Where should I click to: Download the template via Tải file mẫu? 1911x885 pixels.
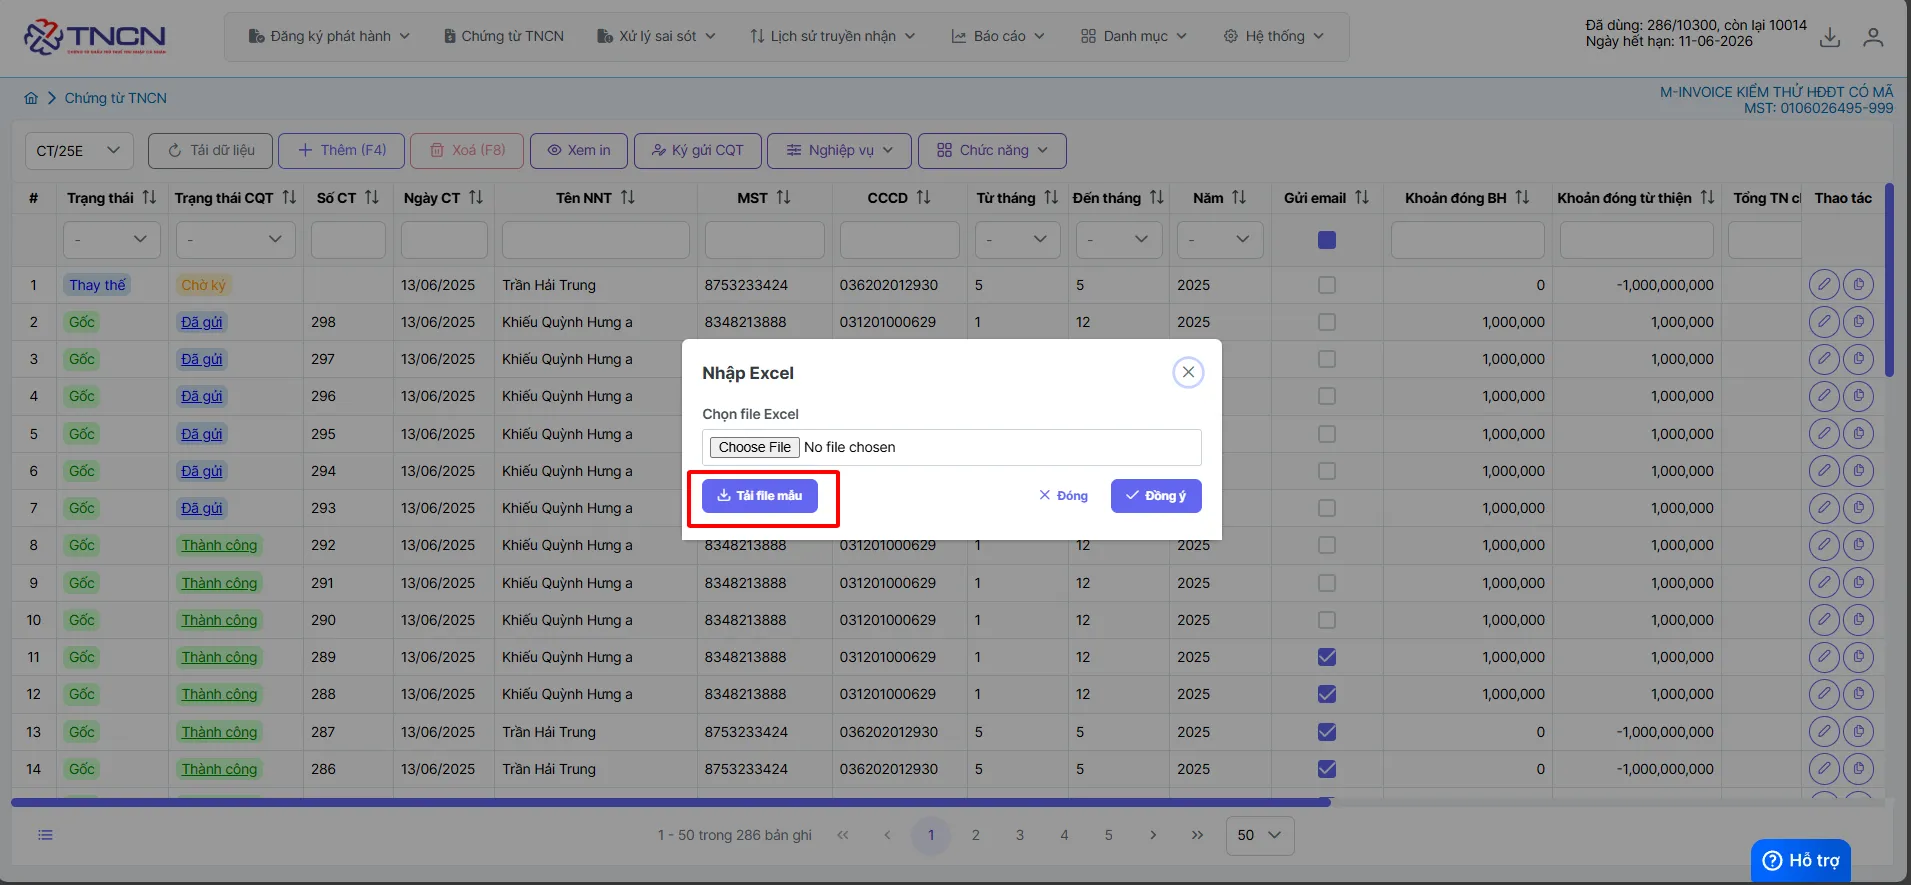click(x=760, y=496)
